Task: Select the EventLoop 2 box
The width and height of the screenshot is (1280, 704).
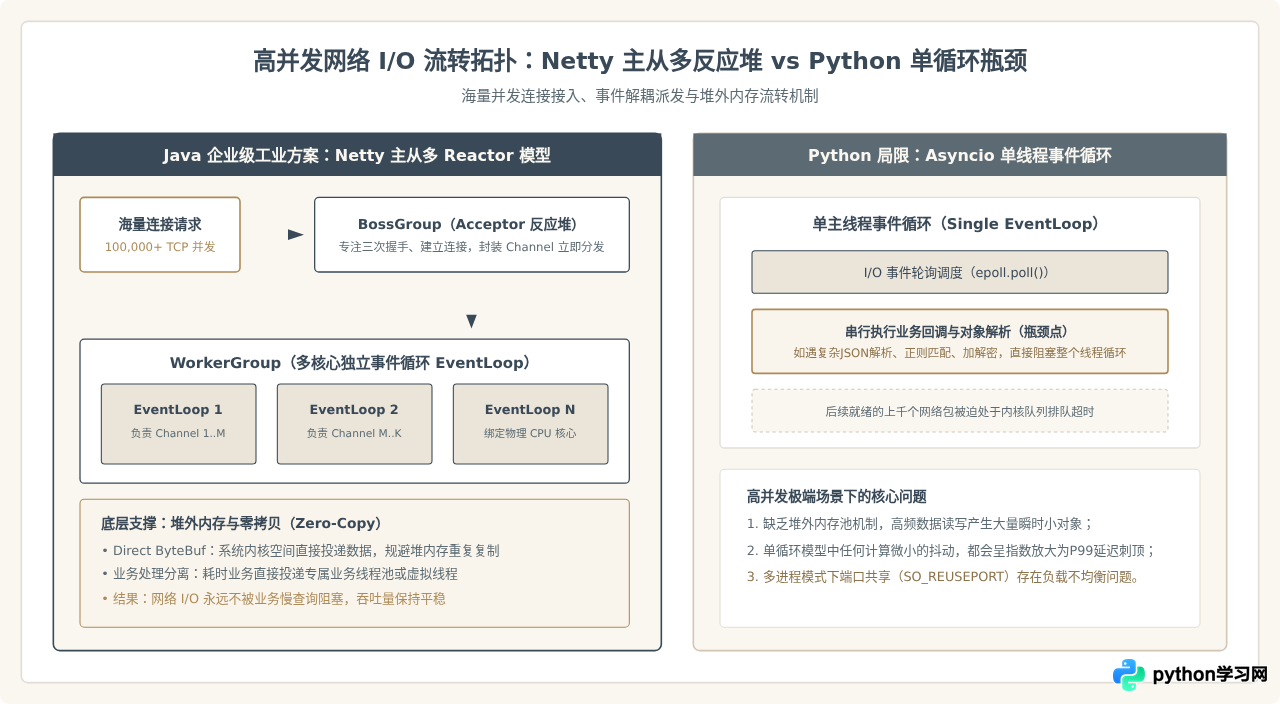Action: 354,424
